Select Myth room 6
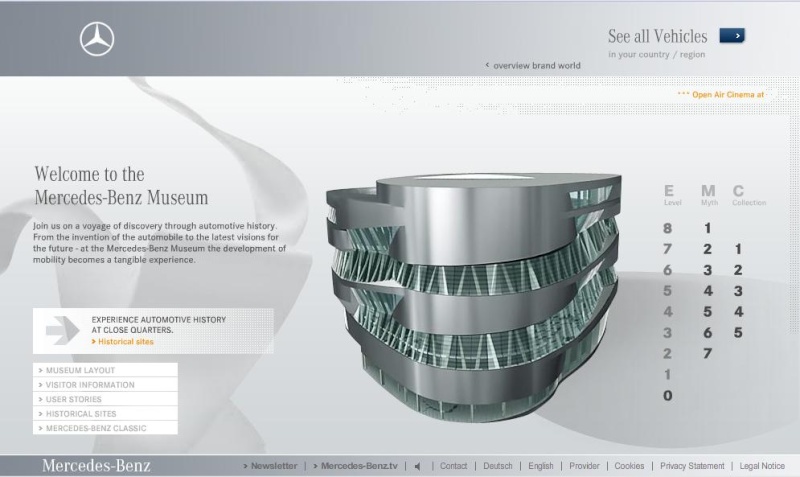 click(707, 333)
